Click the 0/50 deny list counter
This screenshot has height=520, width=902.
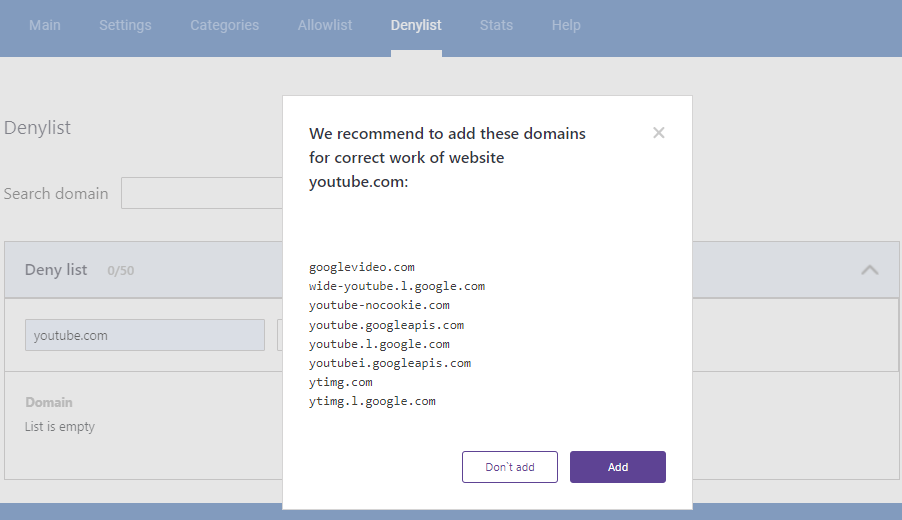pyautogui.click(x=120, y=271)
